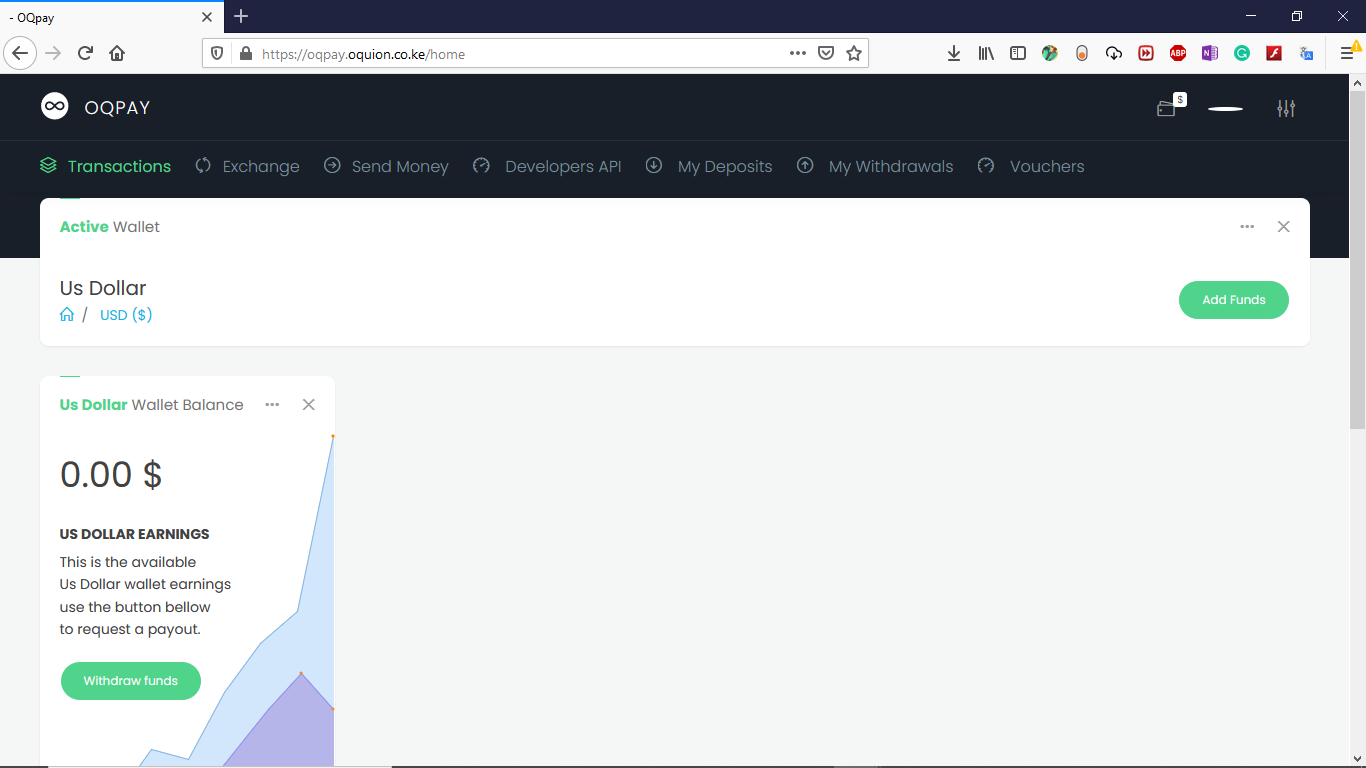Click the tracking protection shield icon

pos(217,54)
